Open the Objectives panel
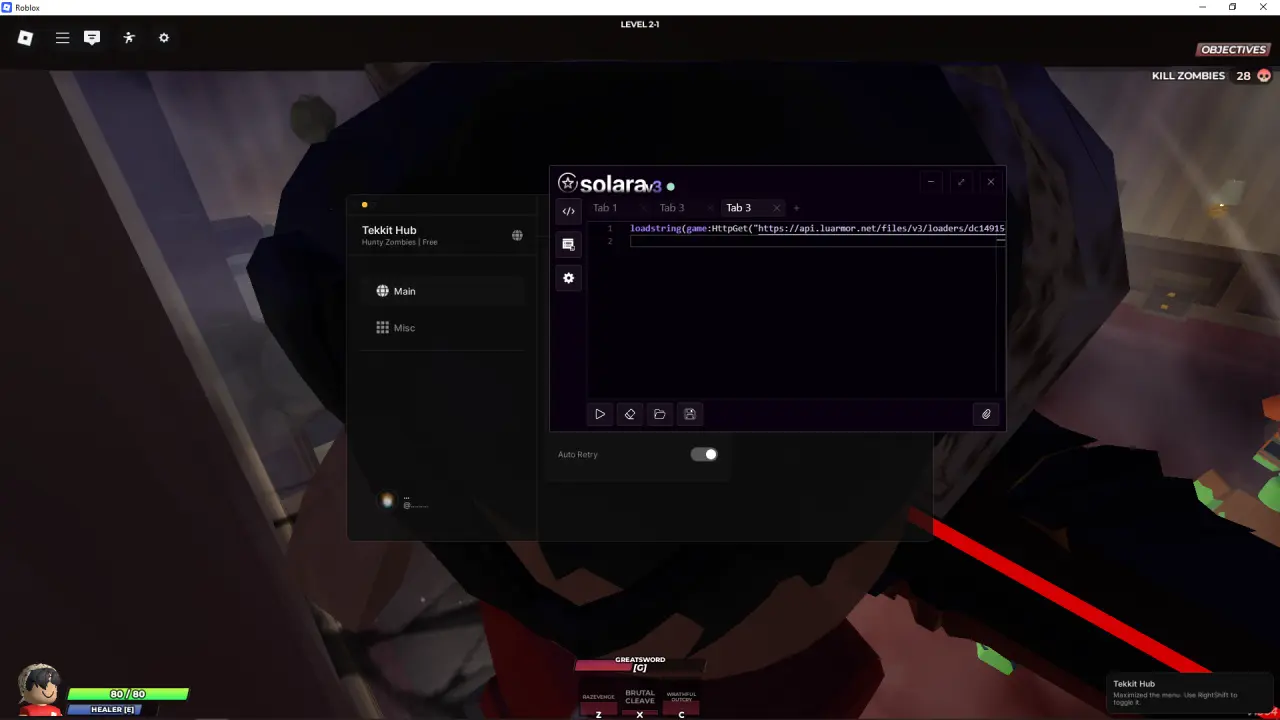 coord(1233,49)
